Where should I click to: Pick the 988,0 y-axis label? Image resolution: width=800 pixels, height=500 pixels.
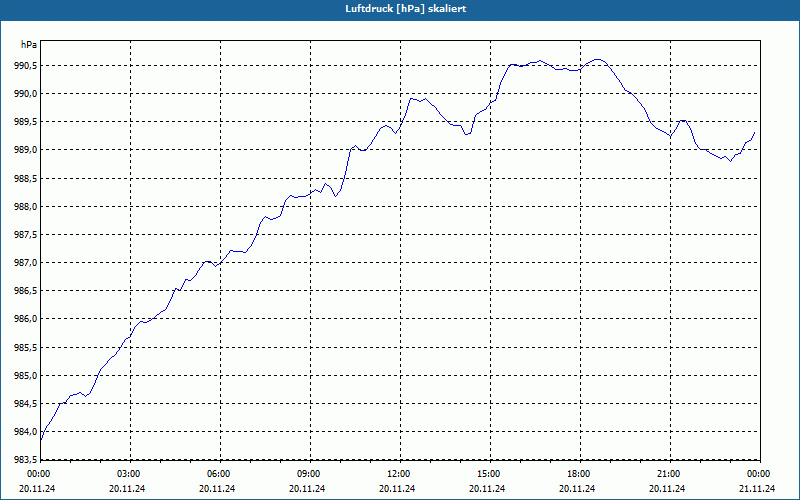[x=24, y=207]
